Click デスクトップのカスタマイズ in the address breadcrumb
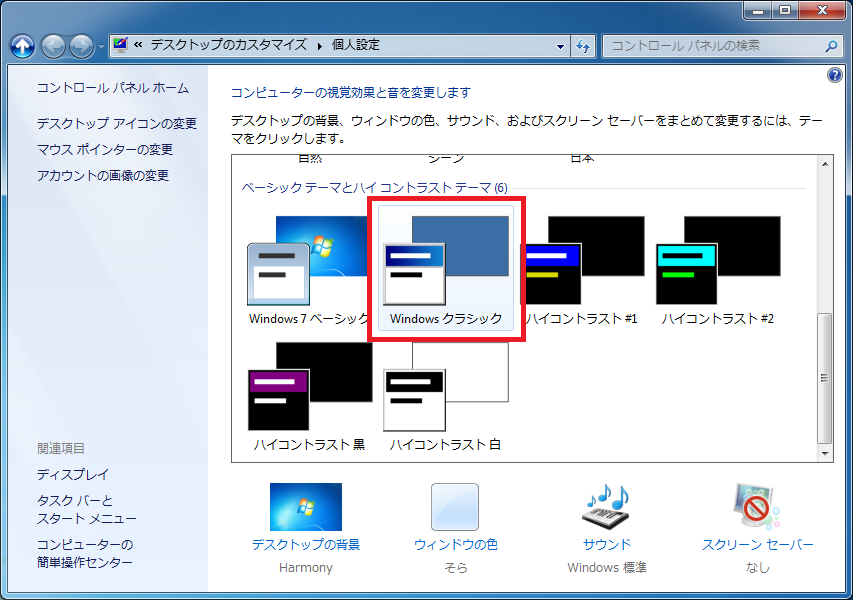This screenshot has width=853, height=600. pyautogui.click(x=228, y=45)
